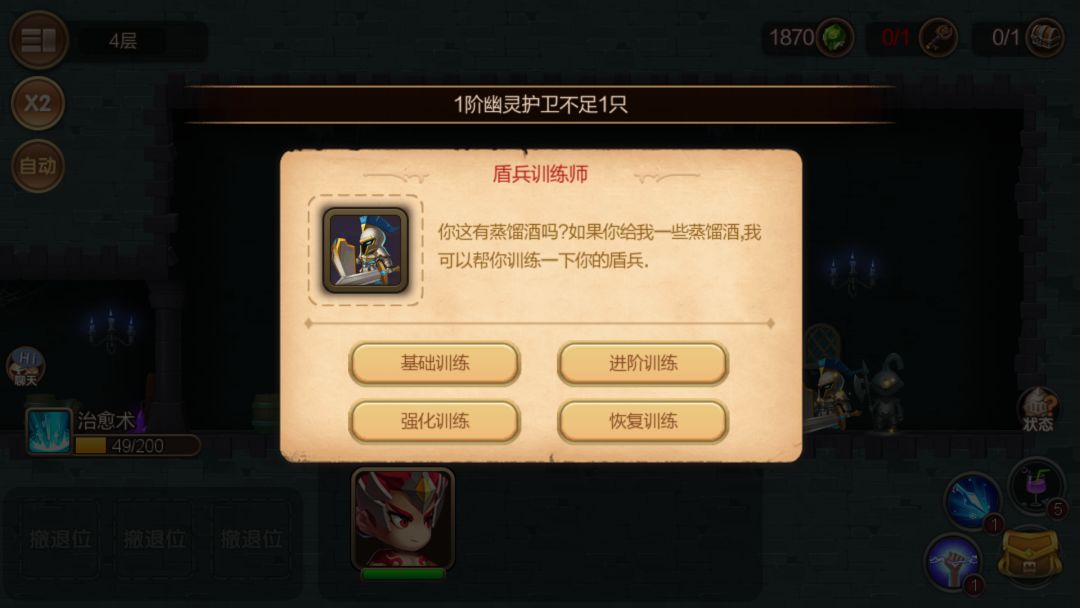Toggle 自动 auto-battle mode
1080x608 pixels.
[x=38, y=166]
